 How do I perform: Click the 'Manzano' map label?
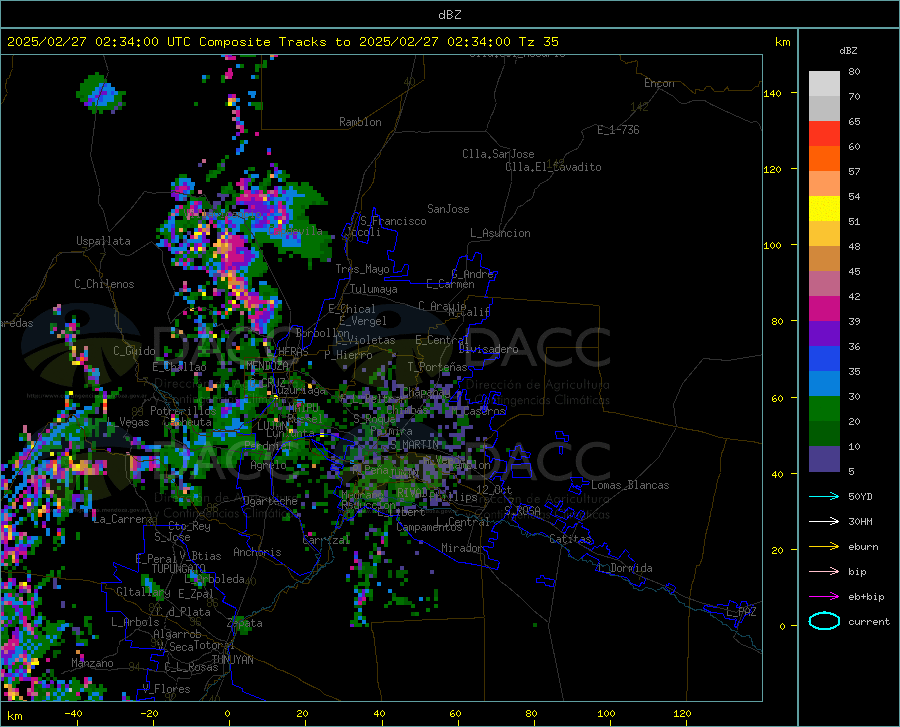click(x=92, y=663)
